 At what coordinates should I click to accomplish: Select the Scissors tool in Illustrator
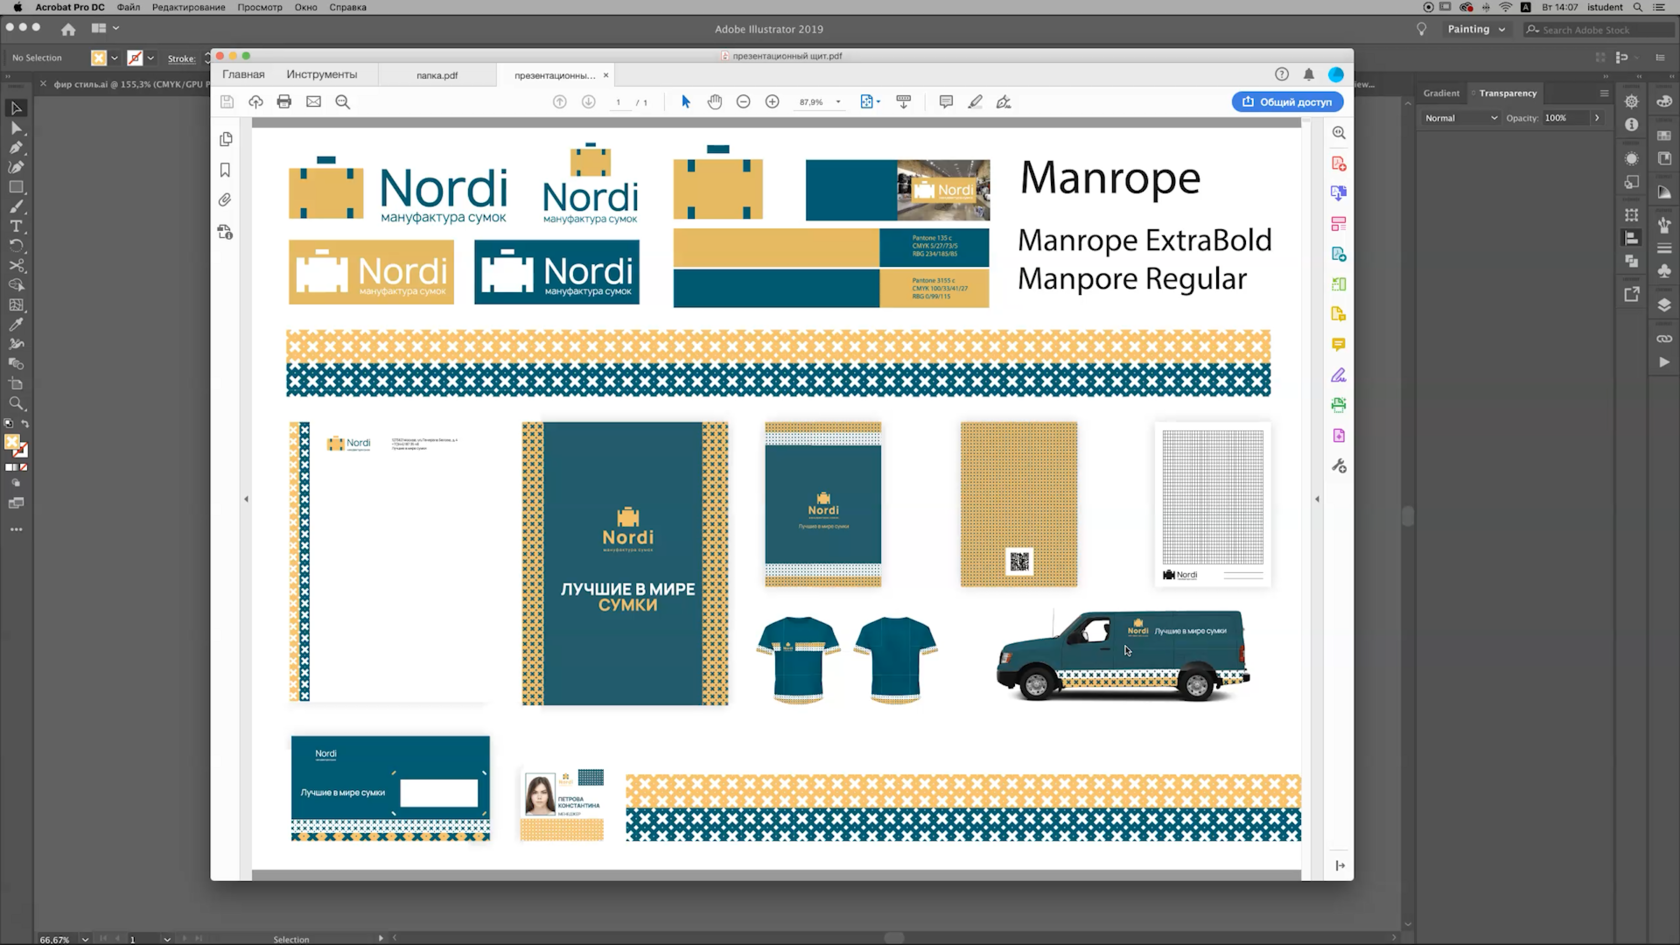(16, 266)
